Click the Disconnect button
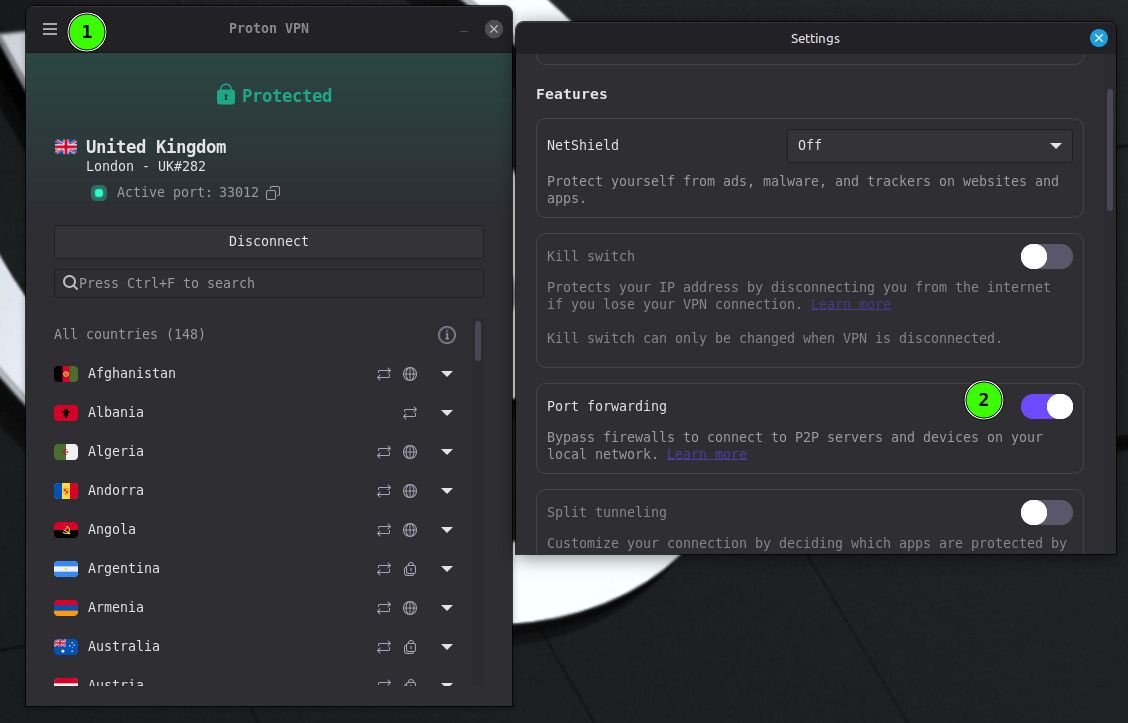Image resolution: width=1128 pixels, height=723 pixels. click(x=268, y=242)
